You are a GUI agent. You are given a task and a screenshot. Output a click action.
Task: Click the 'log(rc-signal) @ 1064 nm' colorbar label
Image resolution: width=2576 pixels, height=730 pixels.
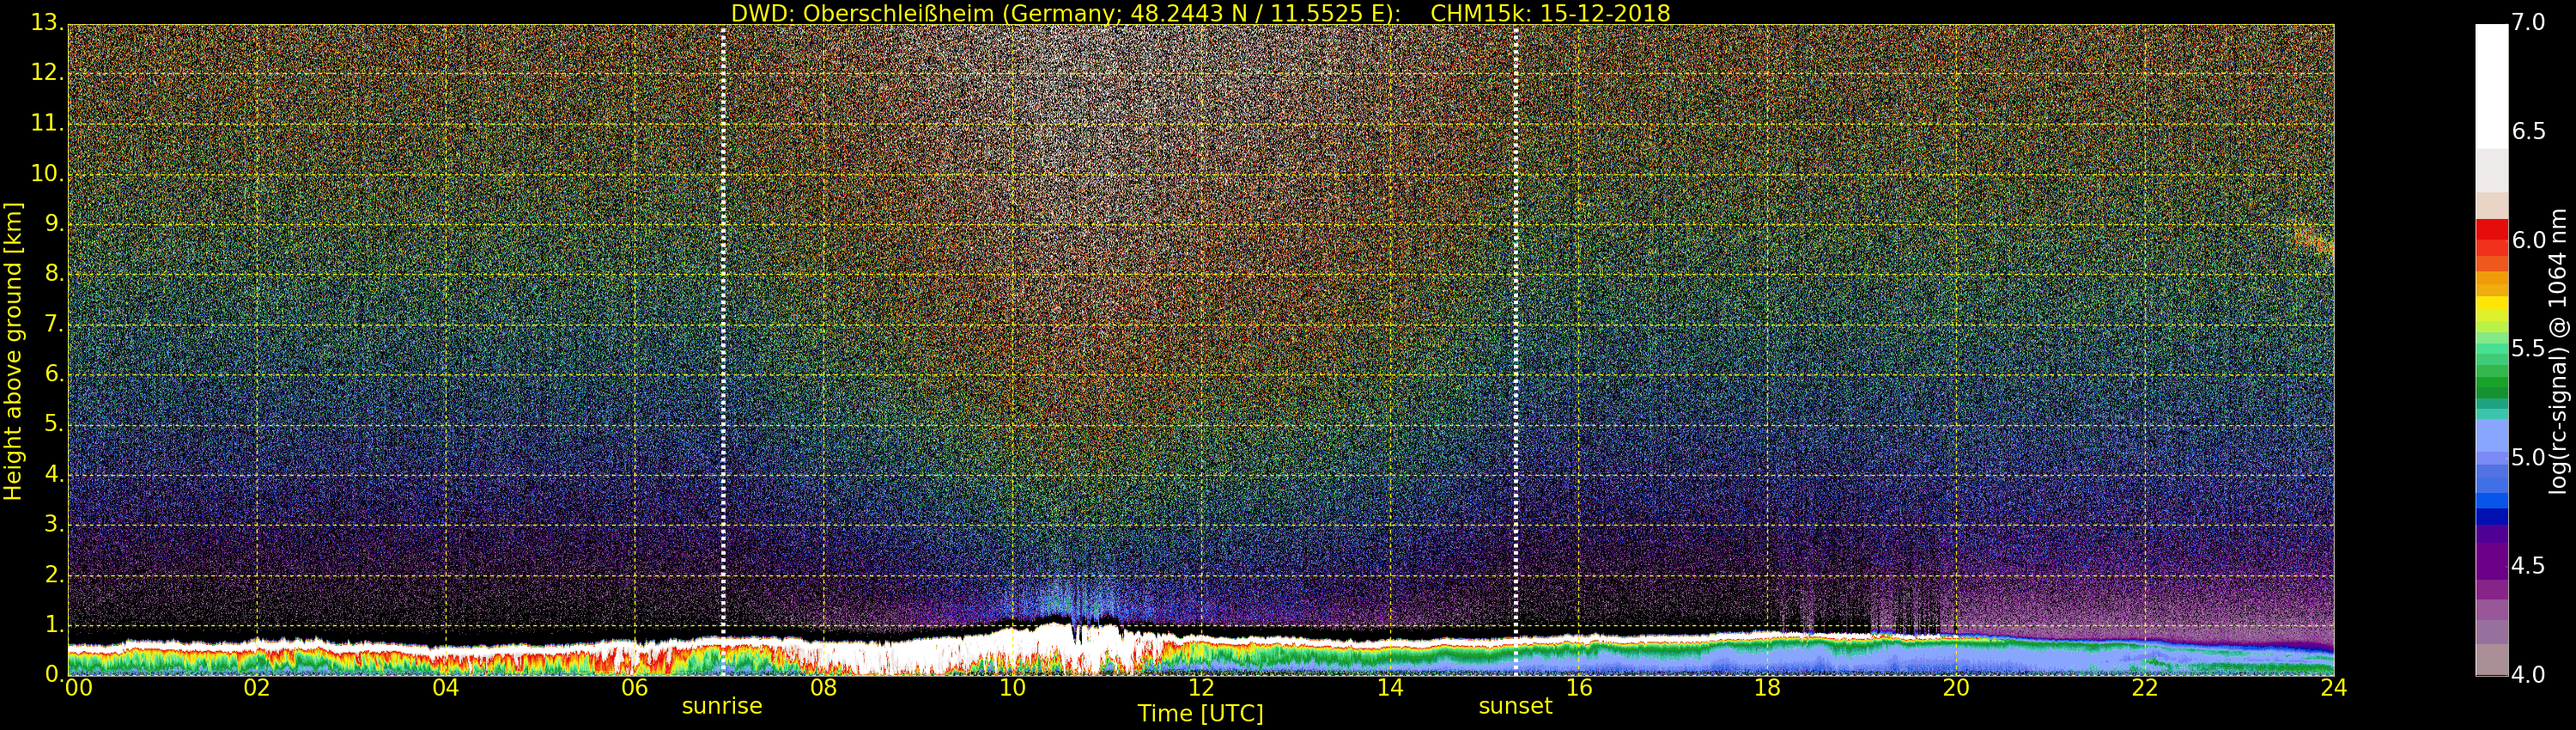[2557, 351]
